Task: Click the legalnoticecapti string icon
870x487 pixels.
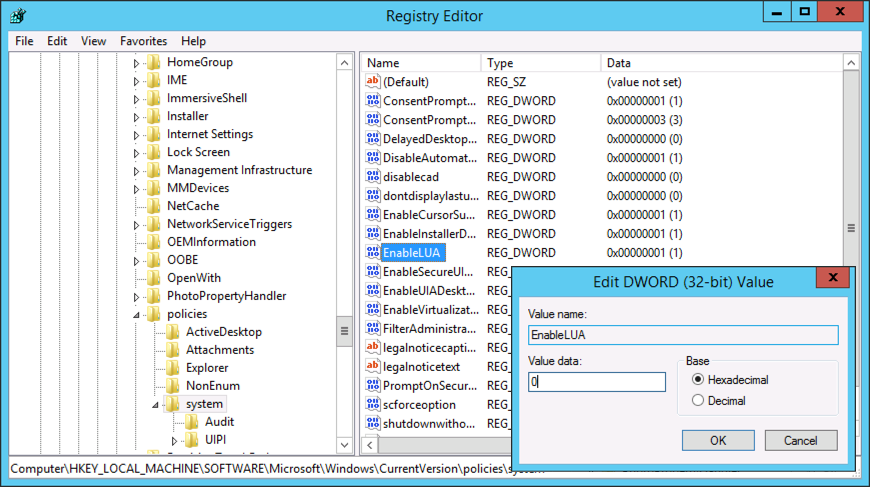Action: click(x=373, y=347)
